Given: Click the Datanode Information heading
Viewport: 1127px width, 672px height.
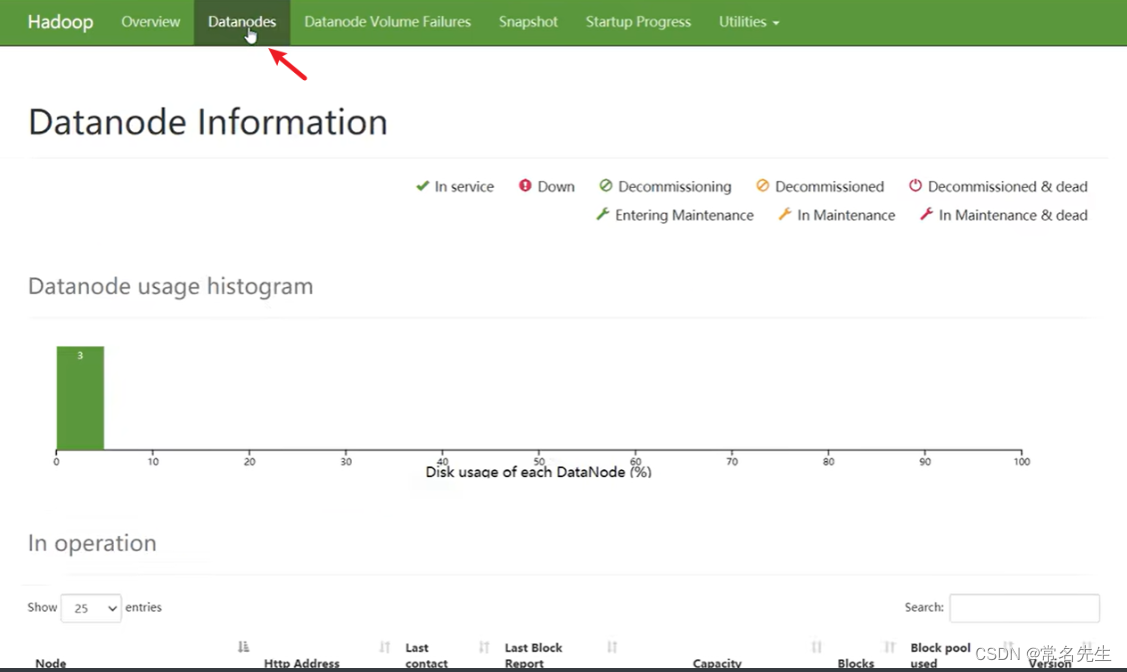Looking at the screenshot, I should point(208,121).
